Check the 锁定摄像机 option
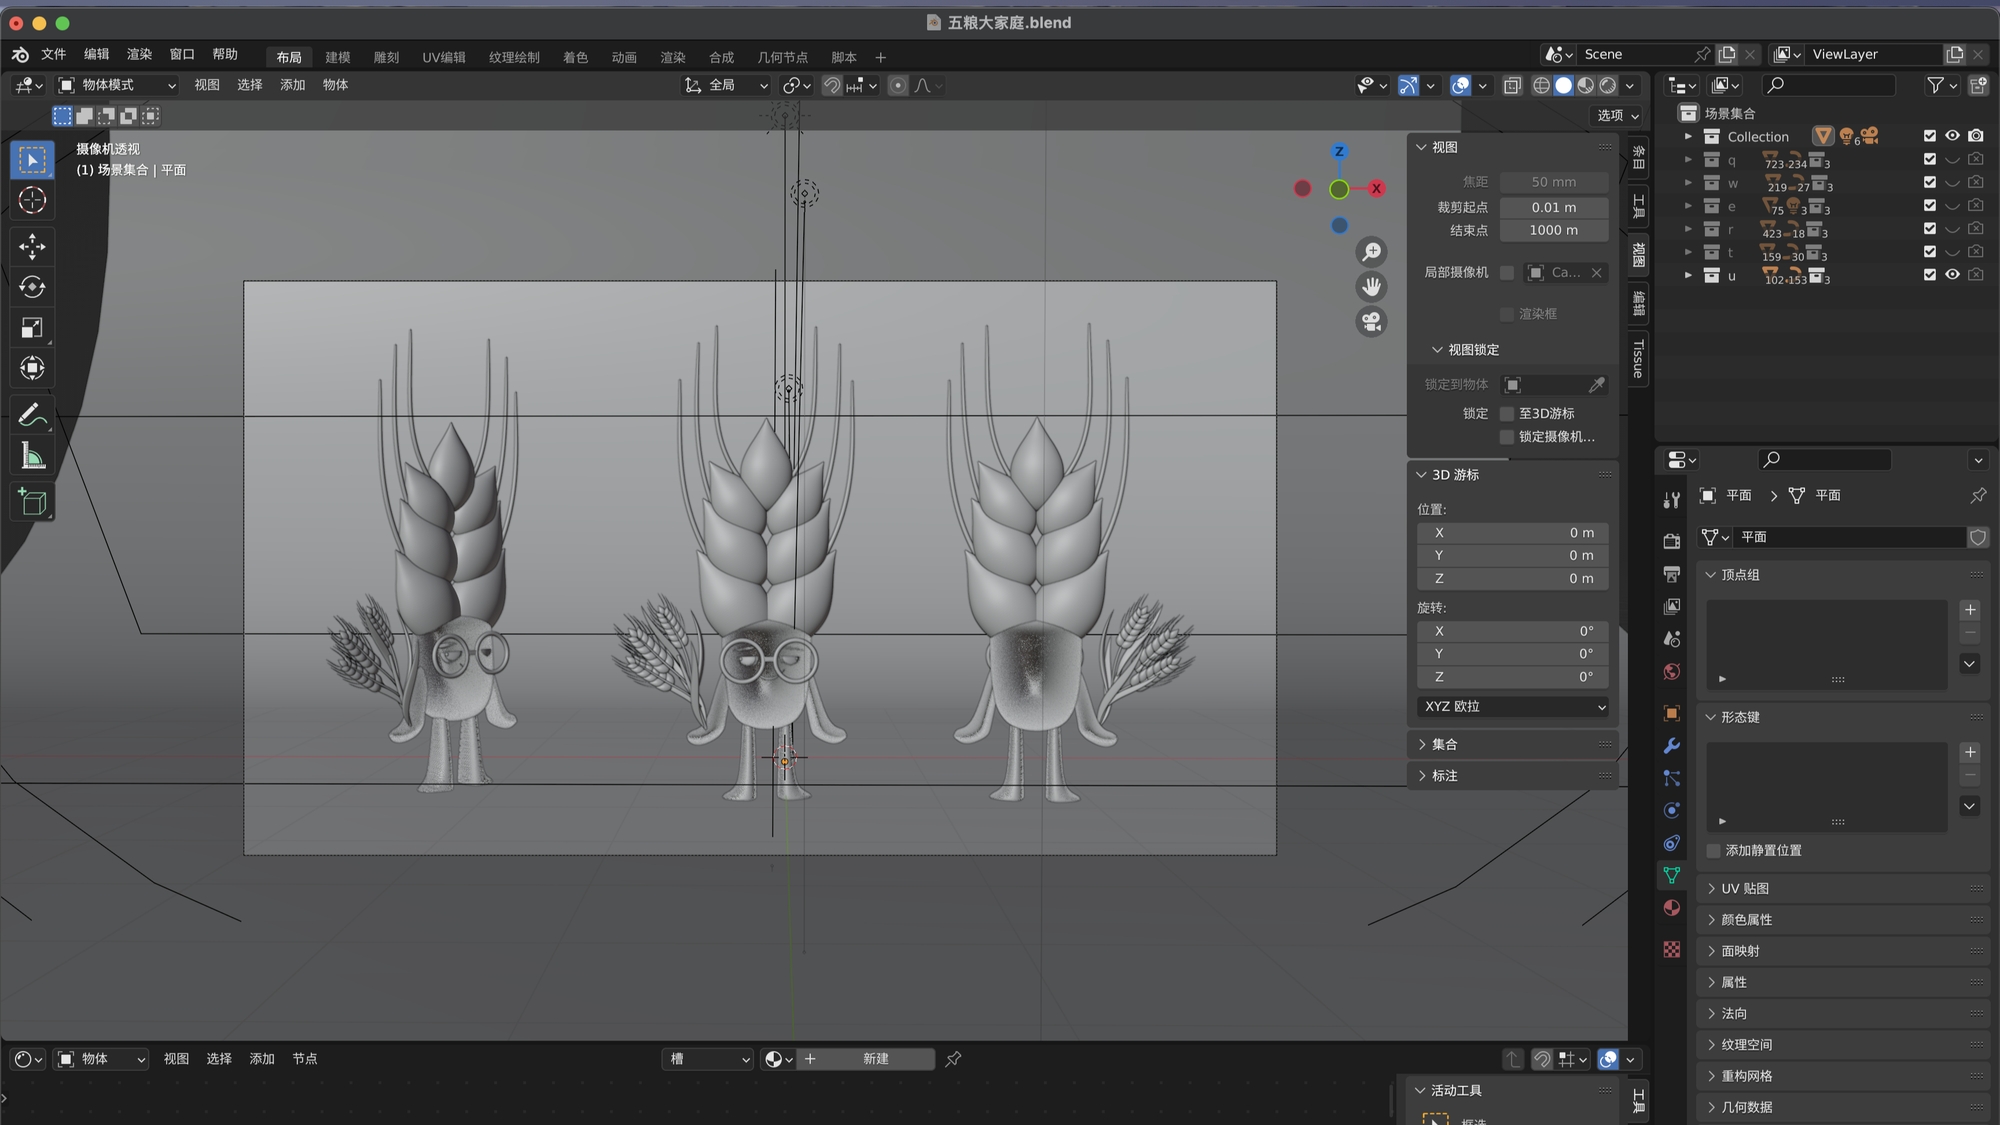The width and height of the screenshot is (2000, 1125). 1507,437
